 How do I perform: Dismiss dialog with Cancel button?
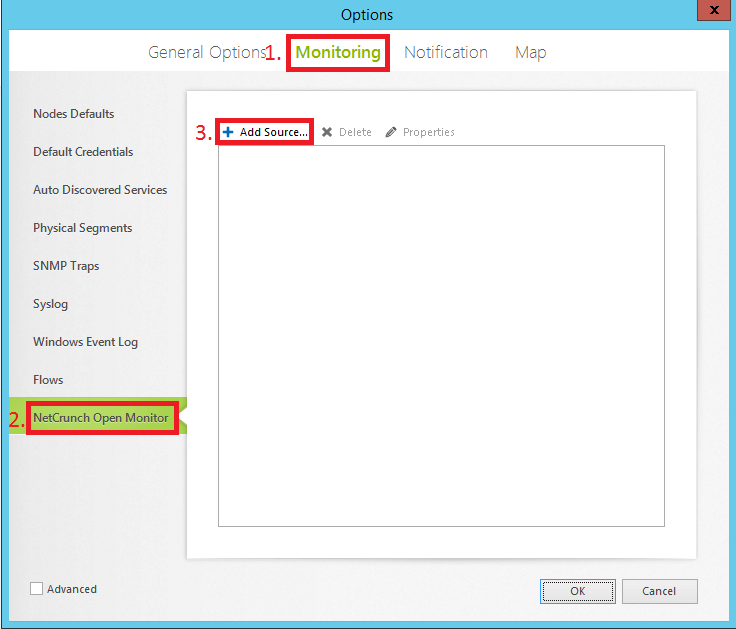[x=659, y=591]
